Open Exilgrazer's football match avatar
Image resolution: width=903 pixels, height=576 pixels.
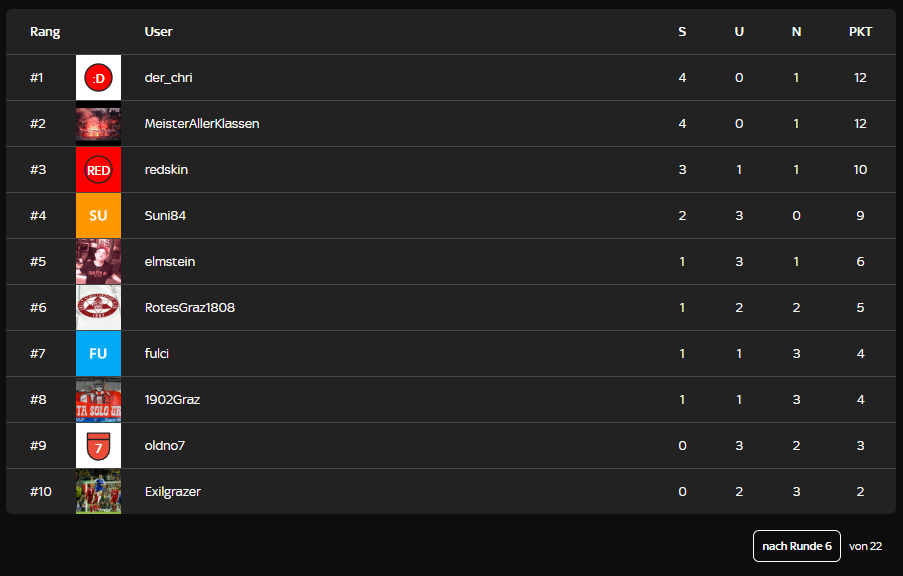pos(98,491)
